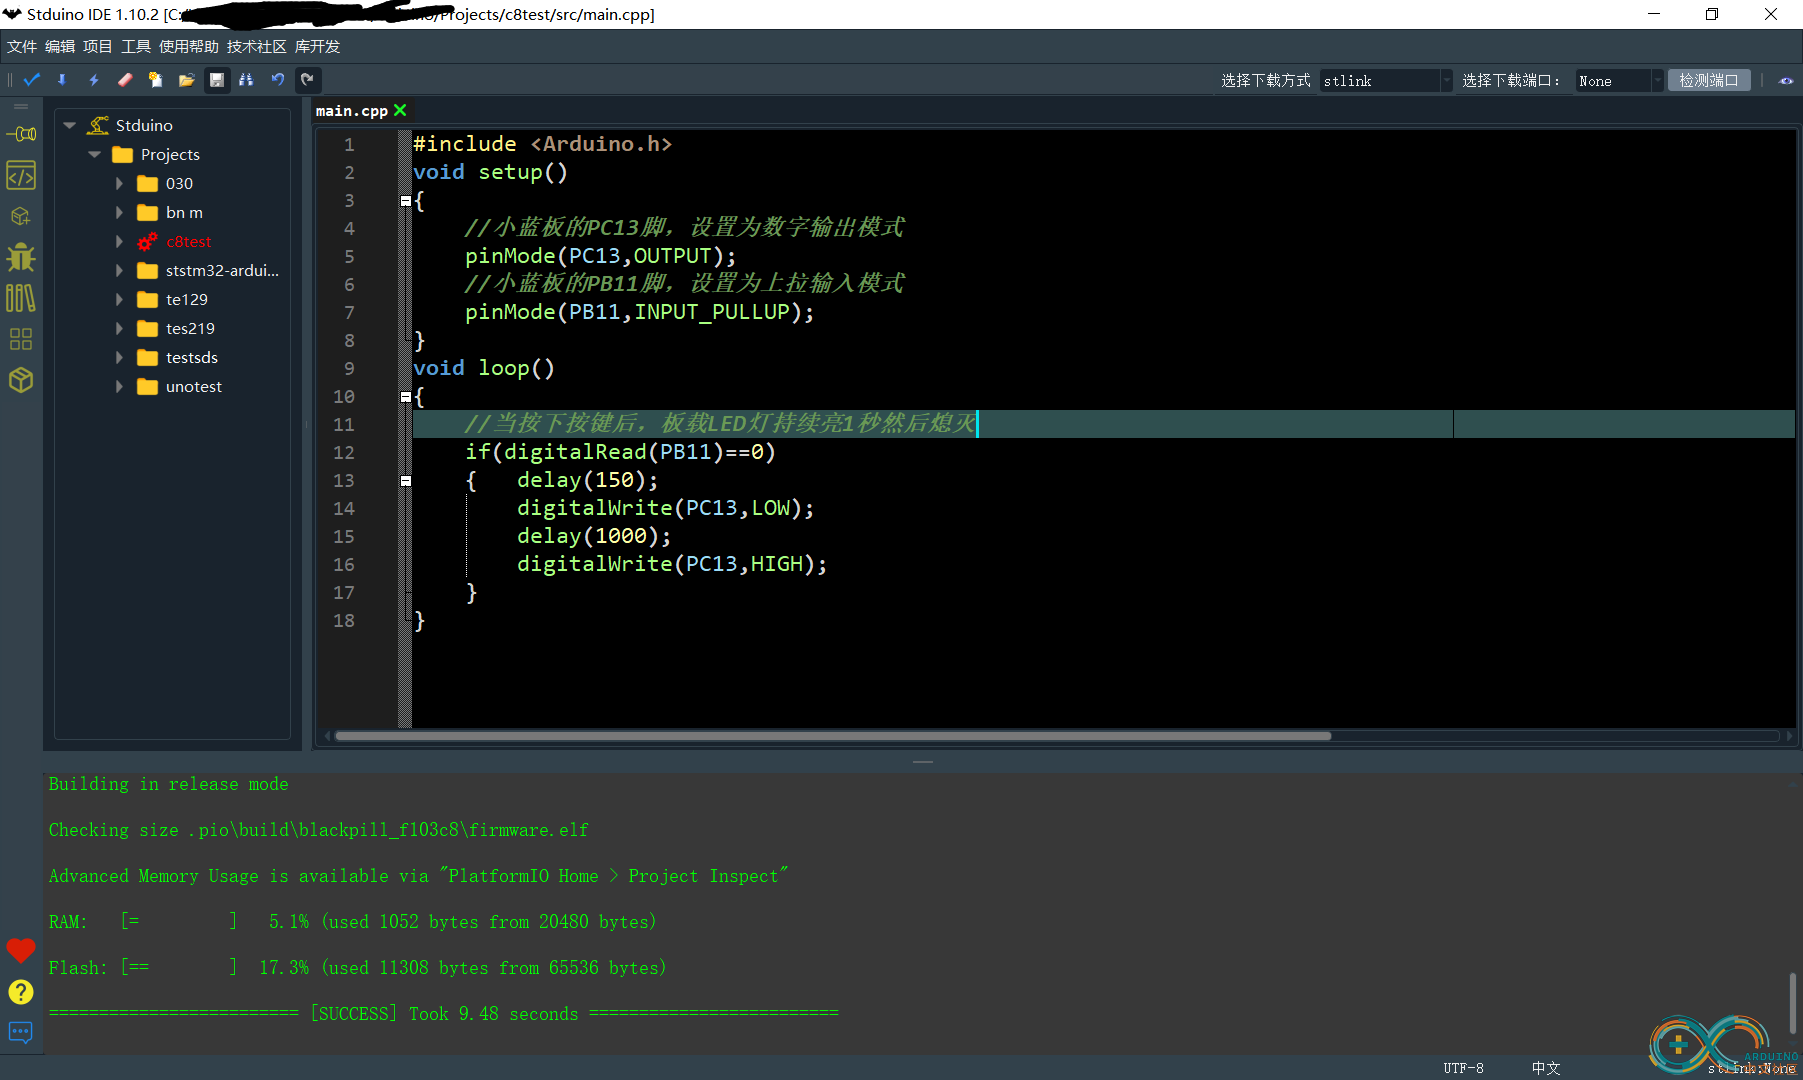1803x1080 pixels.
Task: Click the box package sidebar icon
Action: tap(21, 380)
